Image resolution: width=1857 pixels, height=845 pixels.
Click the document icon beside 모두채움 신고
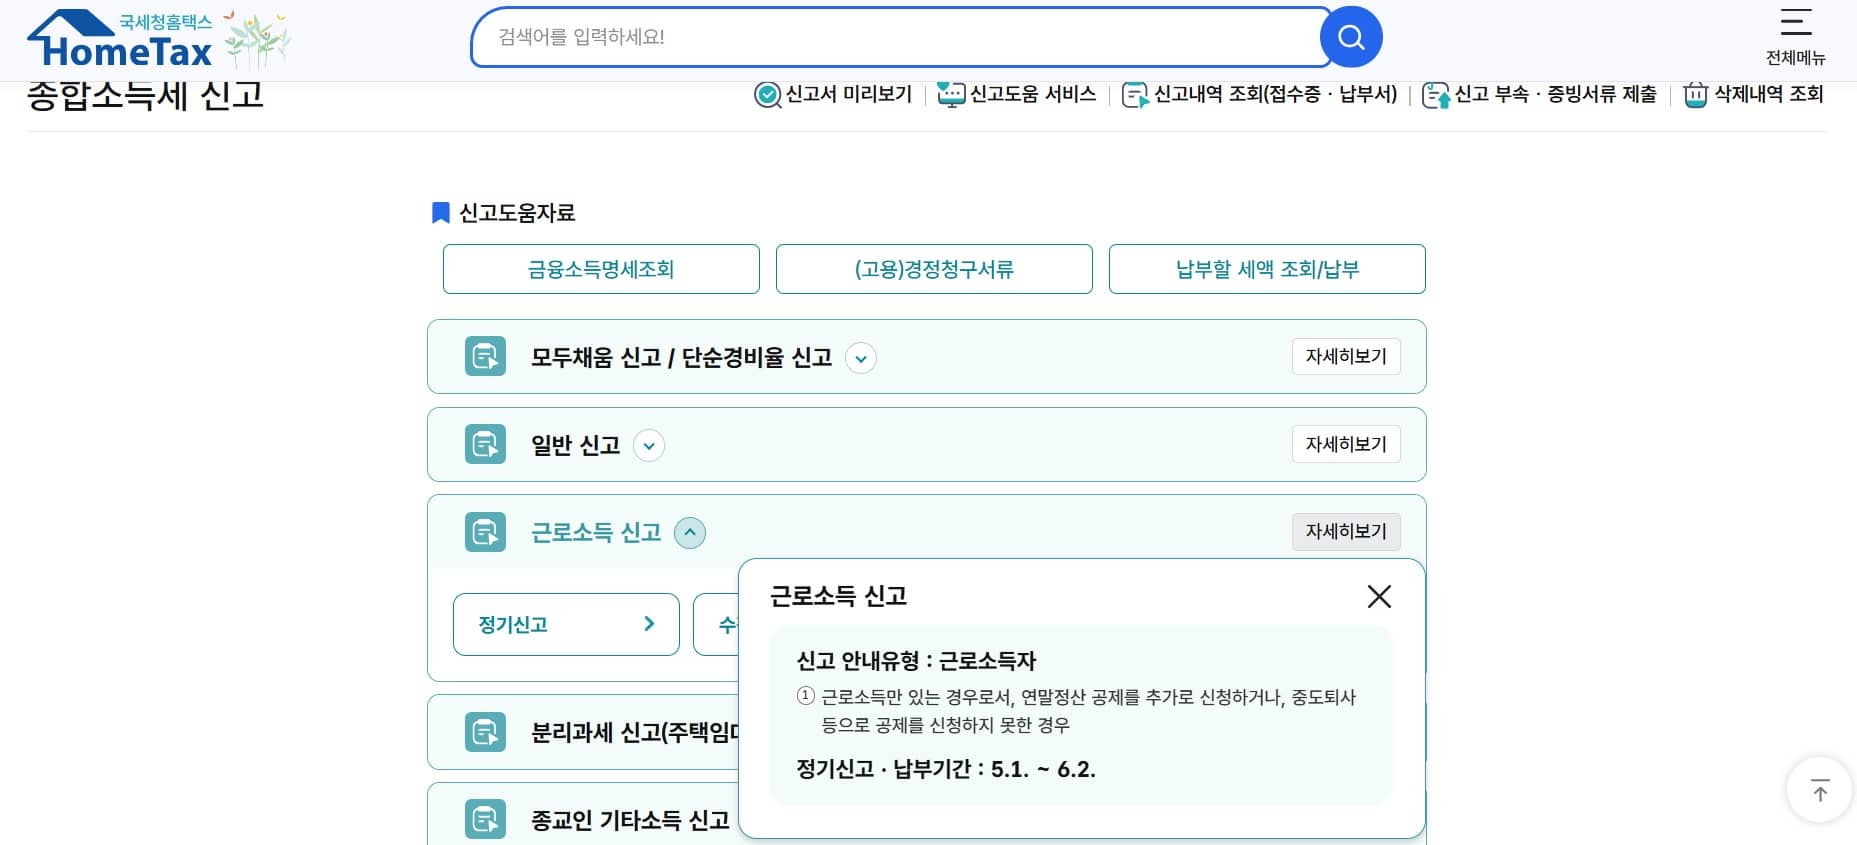pos(485,357)
